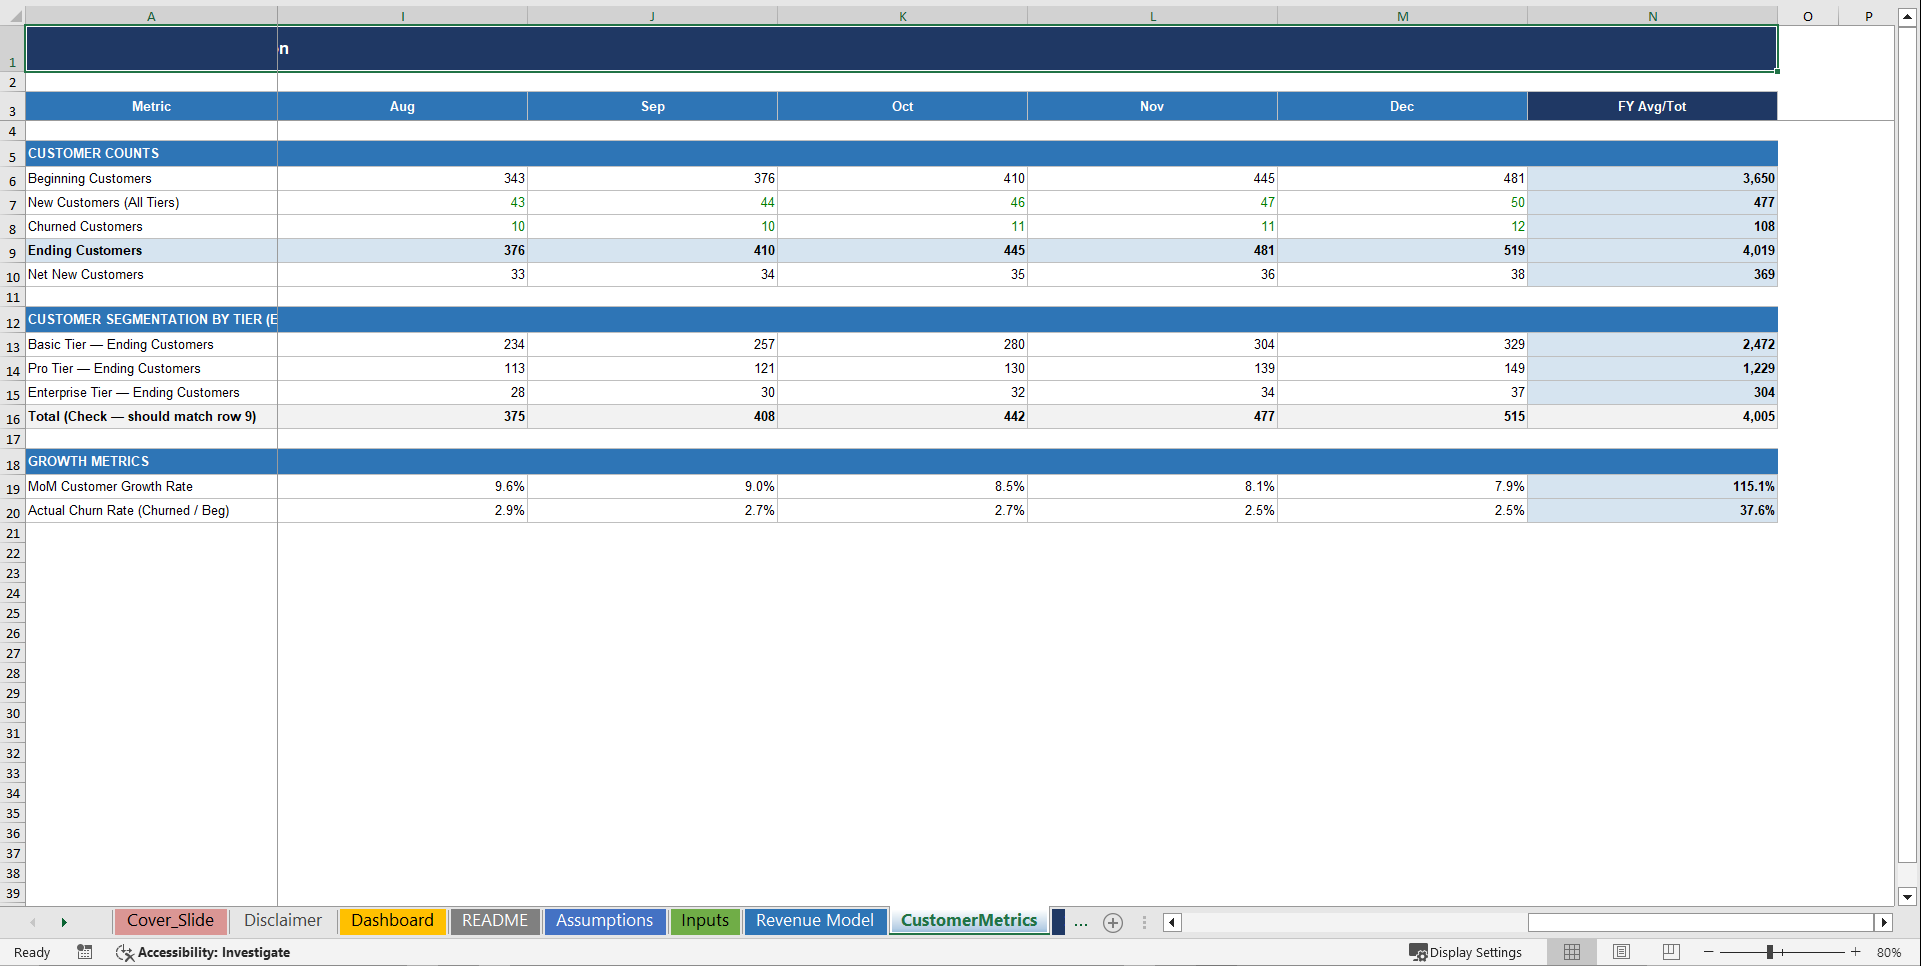Go to the Cover_Slide sheet tab

pos(170,921)
